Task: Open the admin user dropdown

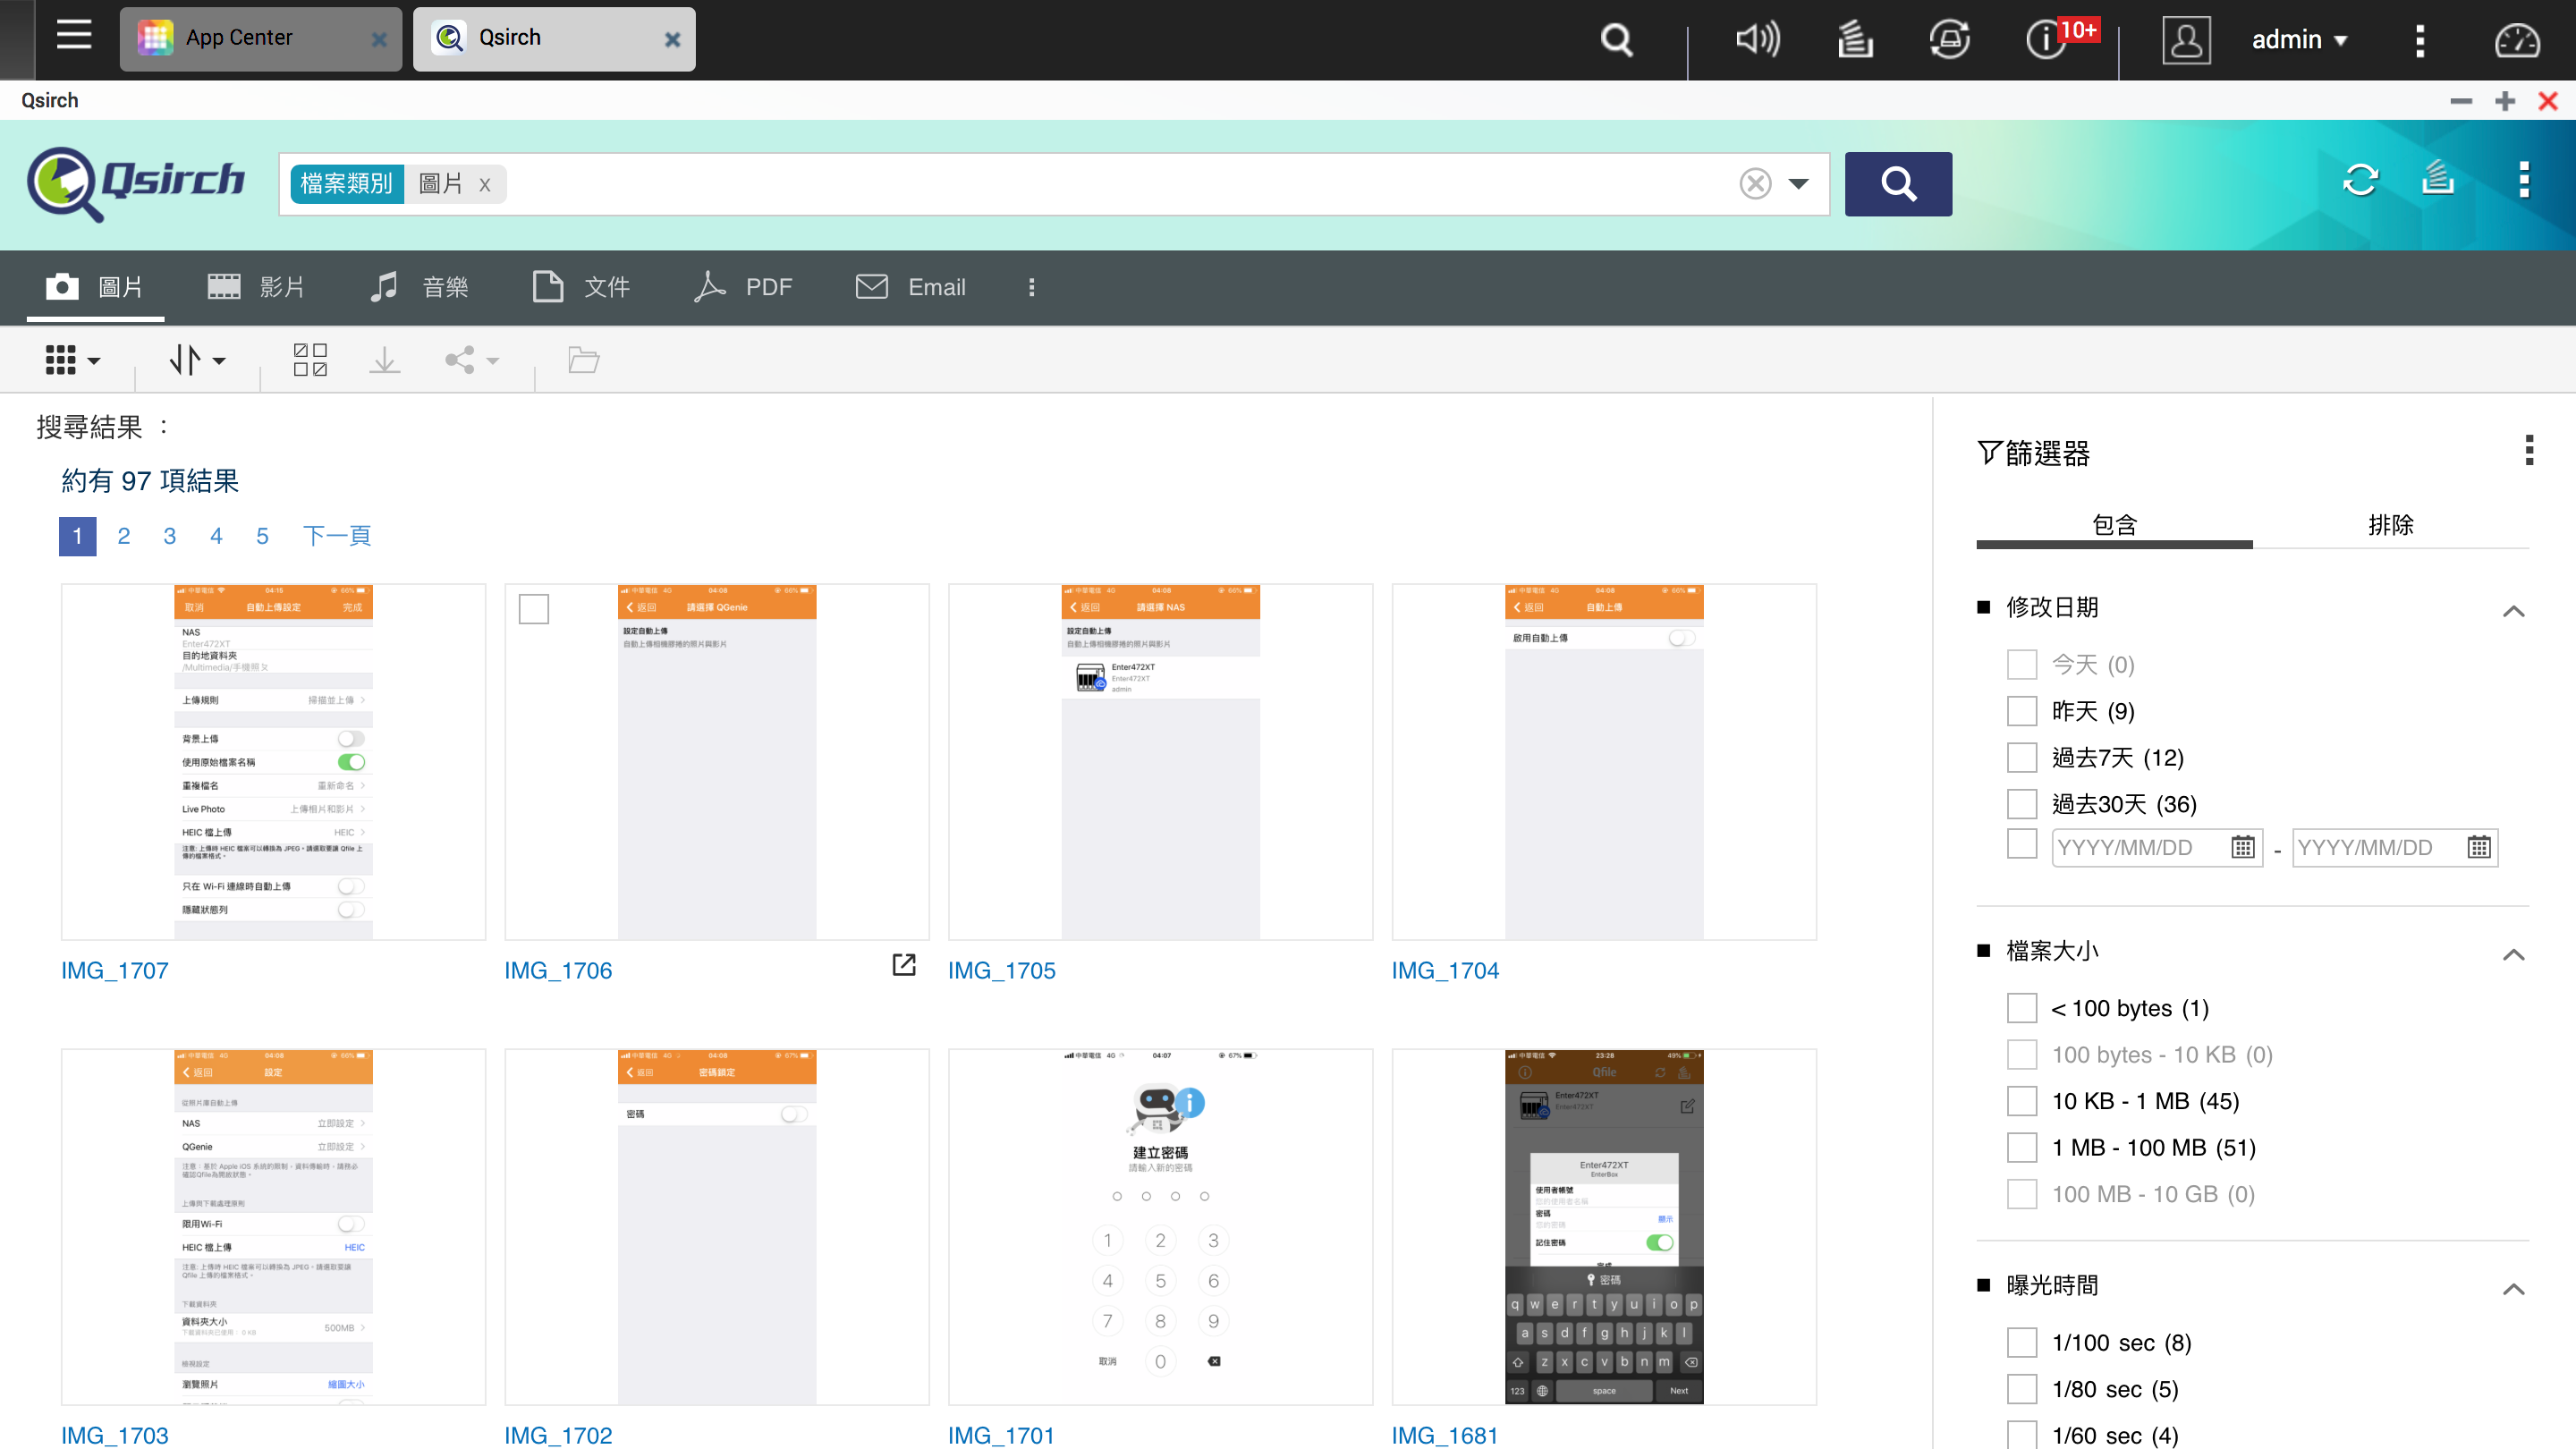Action: [2298, 40]
